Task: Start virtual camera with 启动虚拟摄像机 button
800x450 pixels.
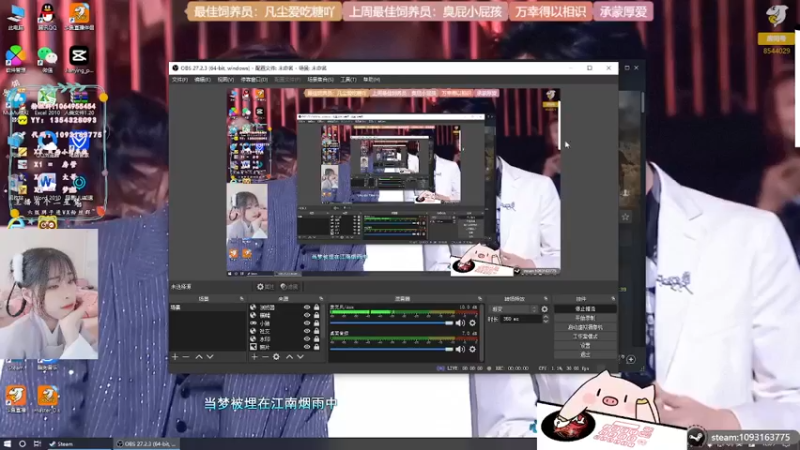Action: [585, 327]
